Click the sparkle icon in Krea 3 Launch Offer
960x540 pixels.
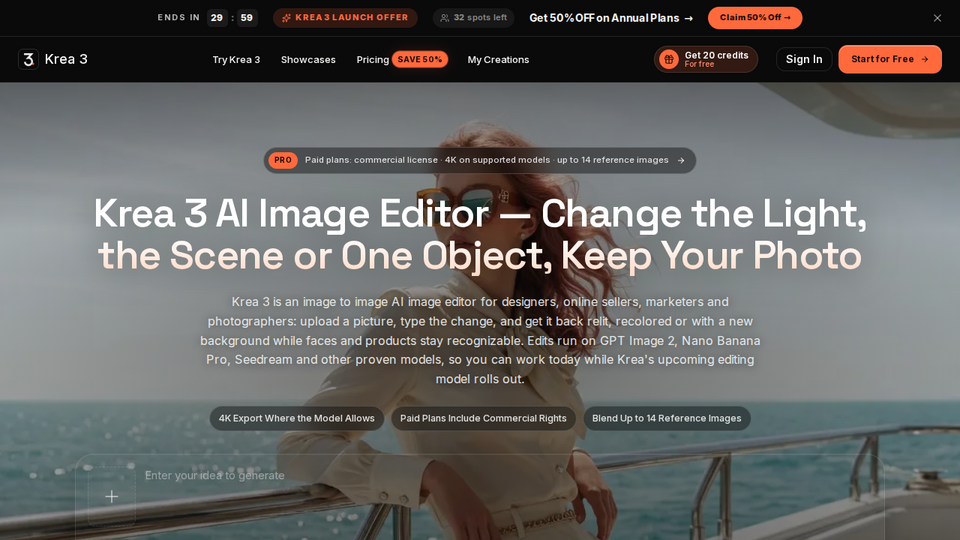tap(286, 18)
